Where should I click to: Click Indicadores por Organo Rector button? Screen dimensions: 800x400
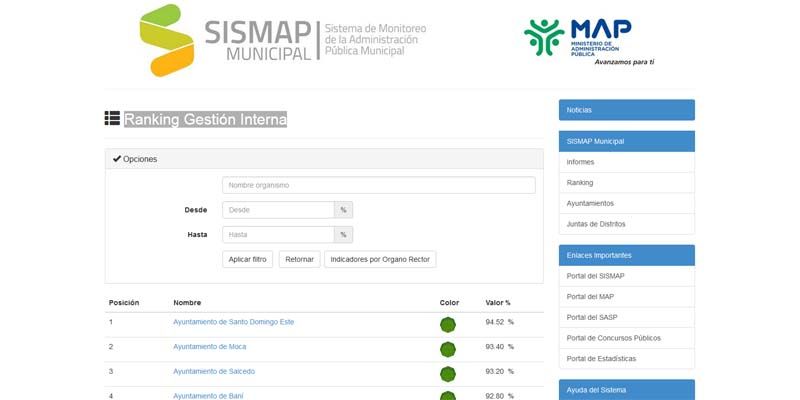[379, 259]
